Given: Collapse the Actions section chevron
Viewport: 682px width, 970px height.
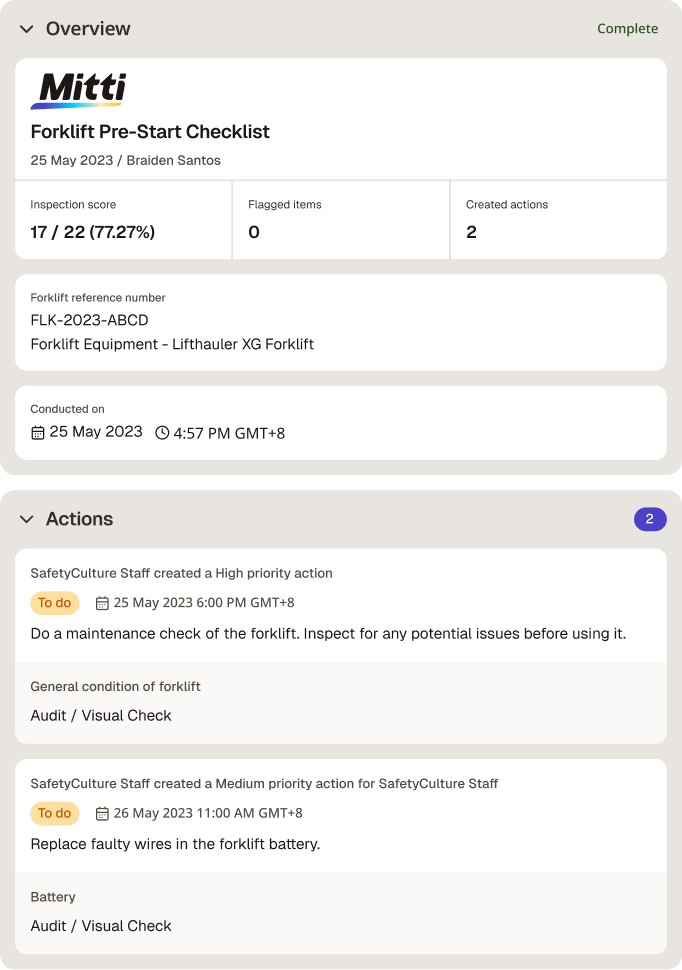Looking at the screenshot, I should click(x=27, y=519).
